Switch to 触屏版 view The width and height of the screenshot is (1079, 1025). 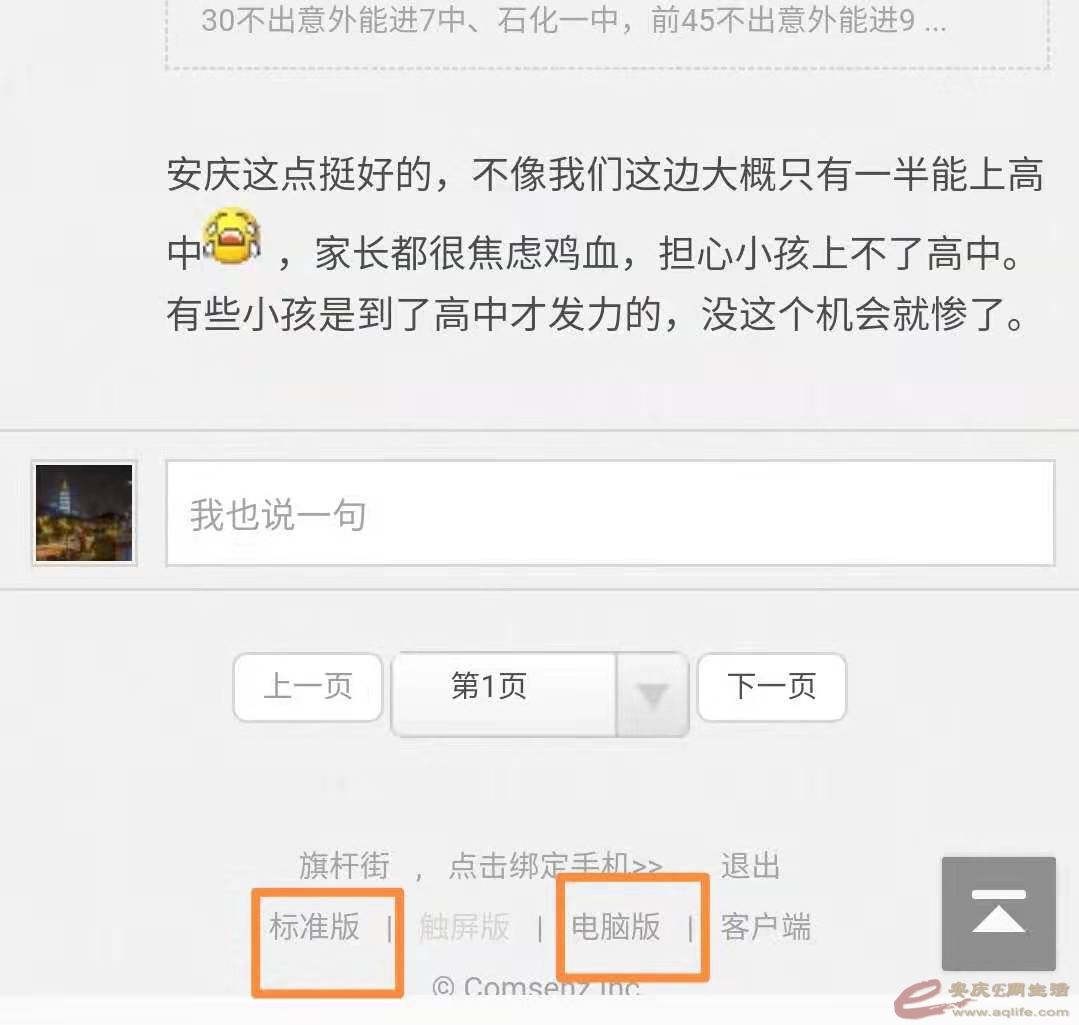464,926
